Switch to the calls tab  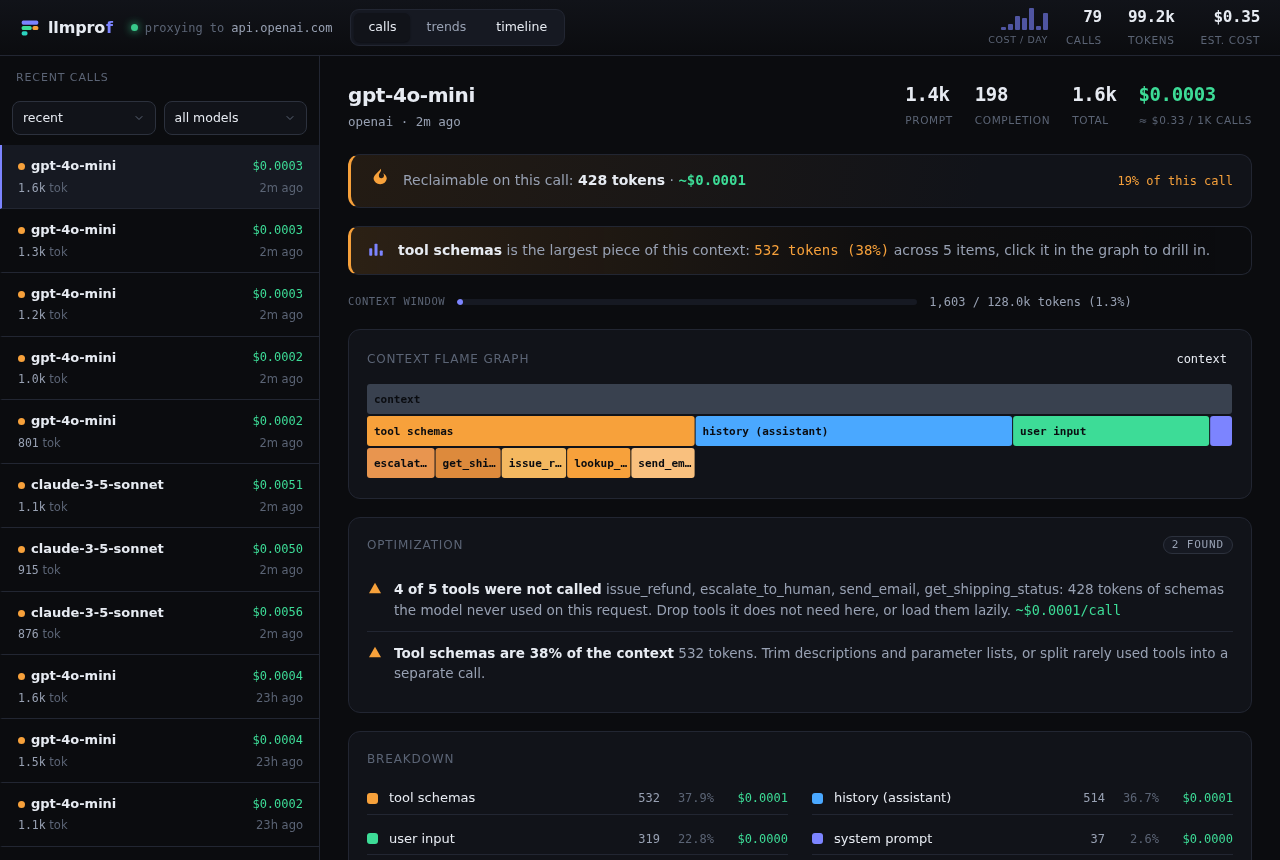pos(382,27)
